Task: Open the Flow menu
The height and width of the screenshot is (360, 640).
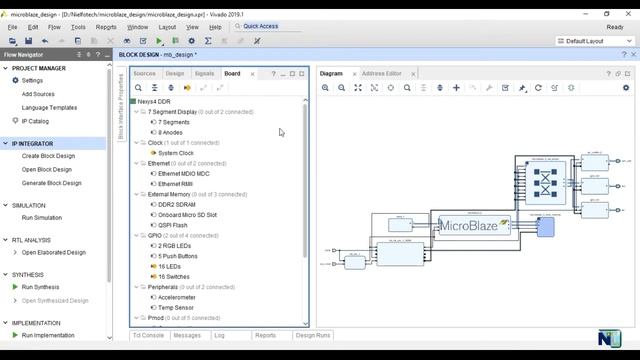Action: pyautogui.click(x=54, y=27)
